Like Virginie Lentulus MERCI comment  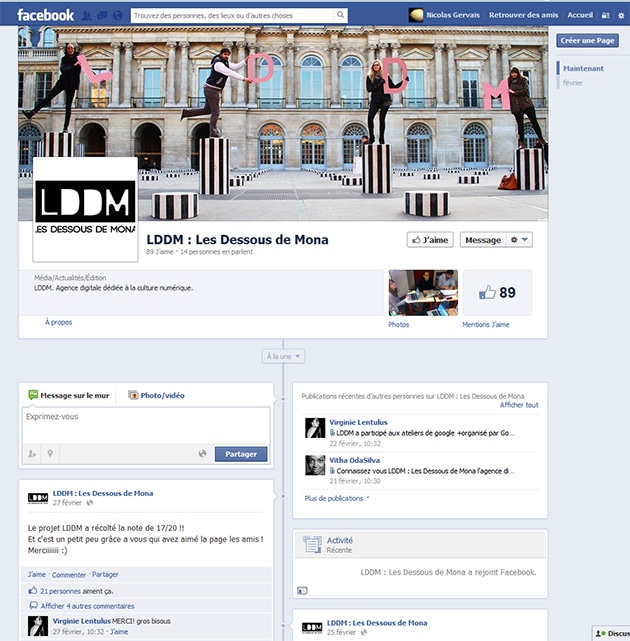[x=119, y=632]
